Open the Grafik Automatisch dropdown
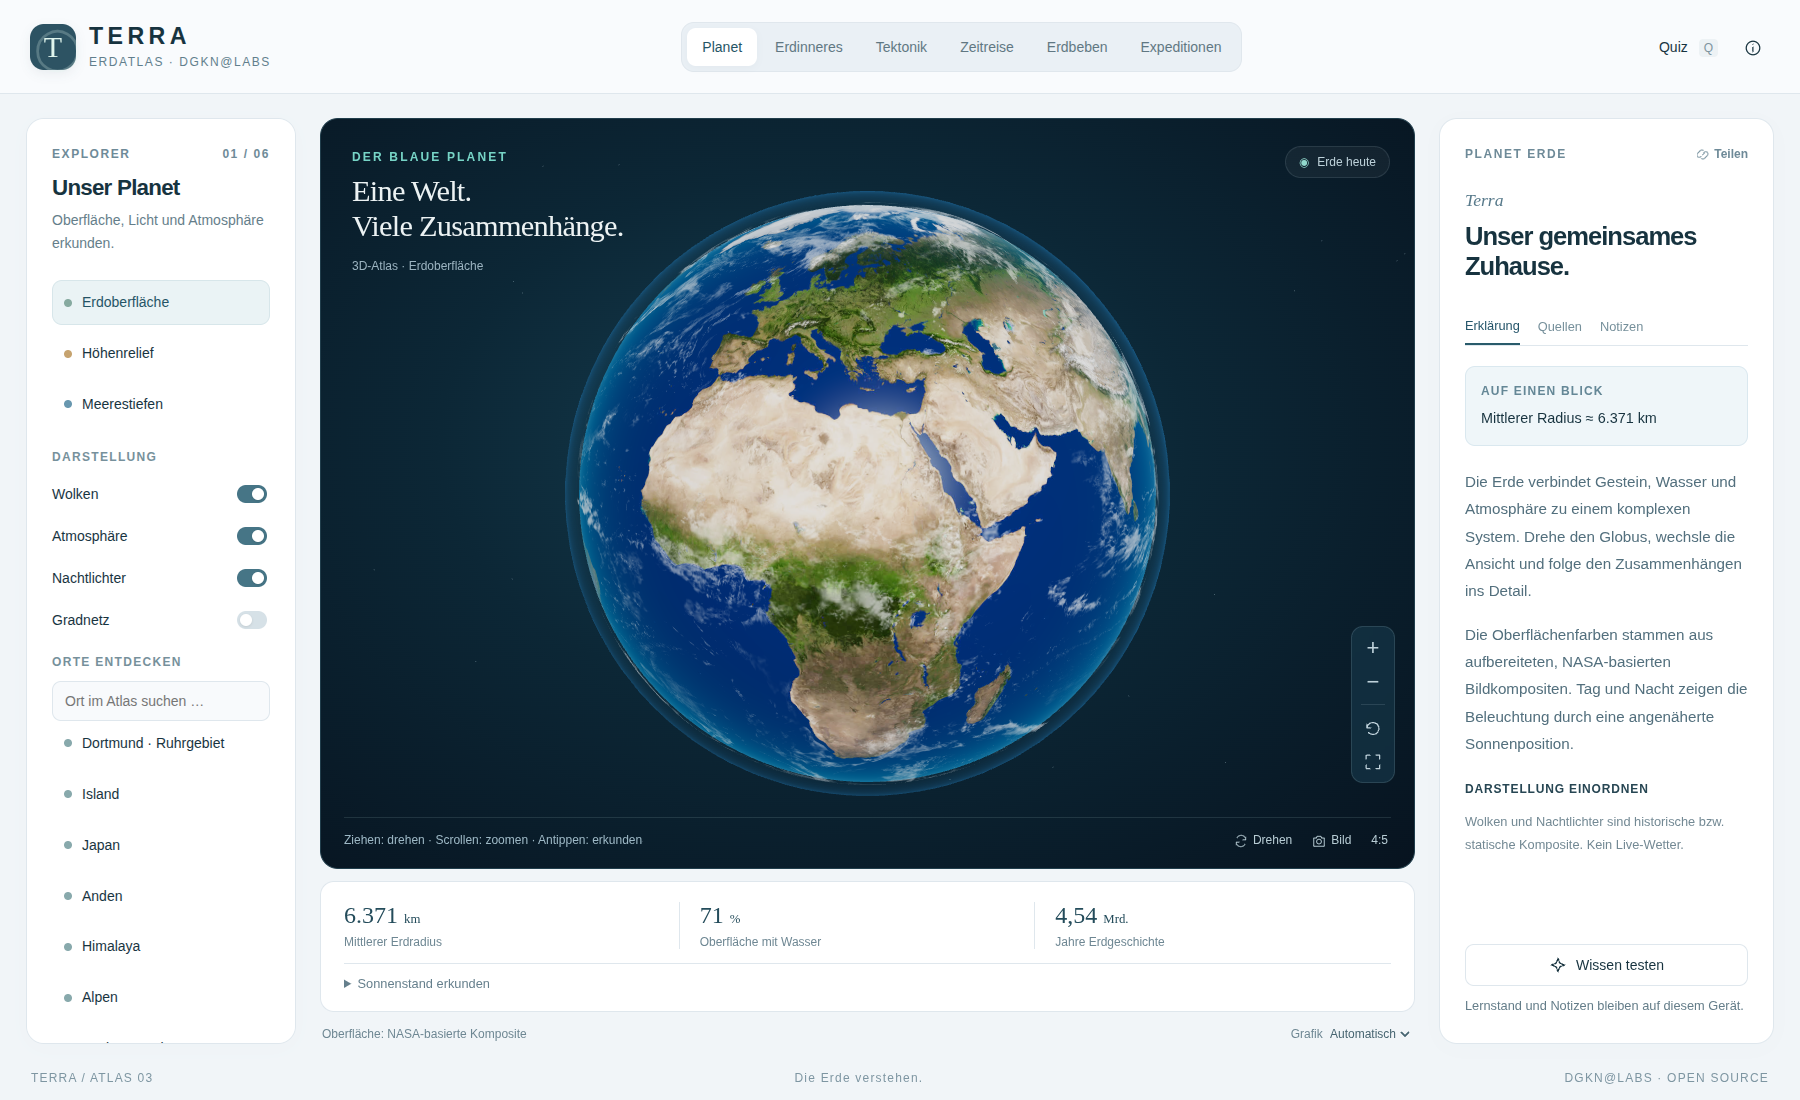This screenshot has width=1800, height=1100. point(1369,1034)
